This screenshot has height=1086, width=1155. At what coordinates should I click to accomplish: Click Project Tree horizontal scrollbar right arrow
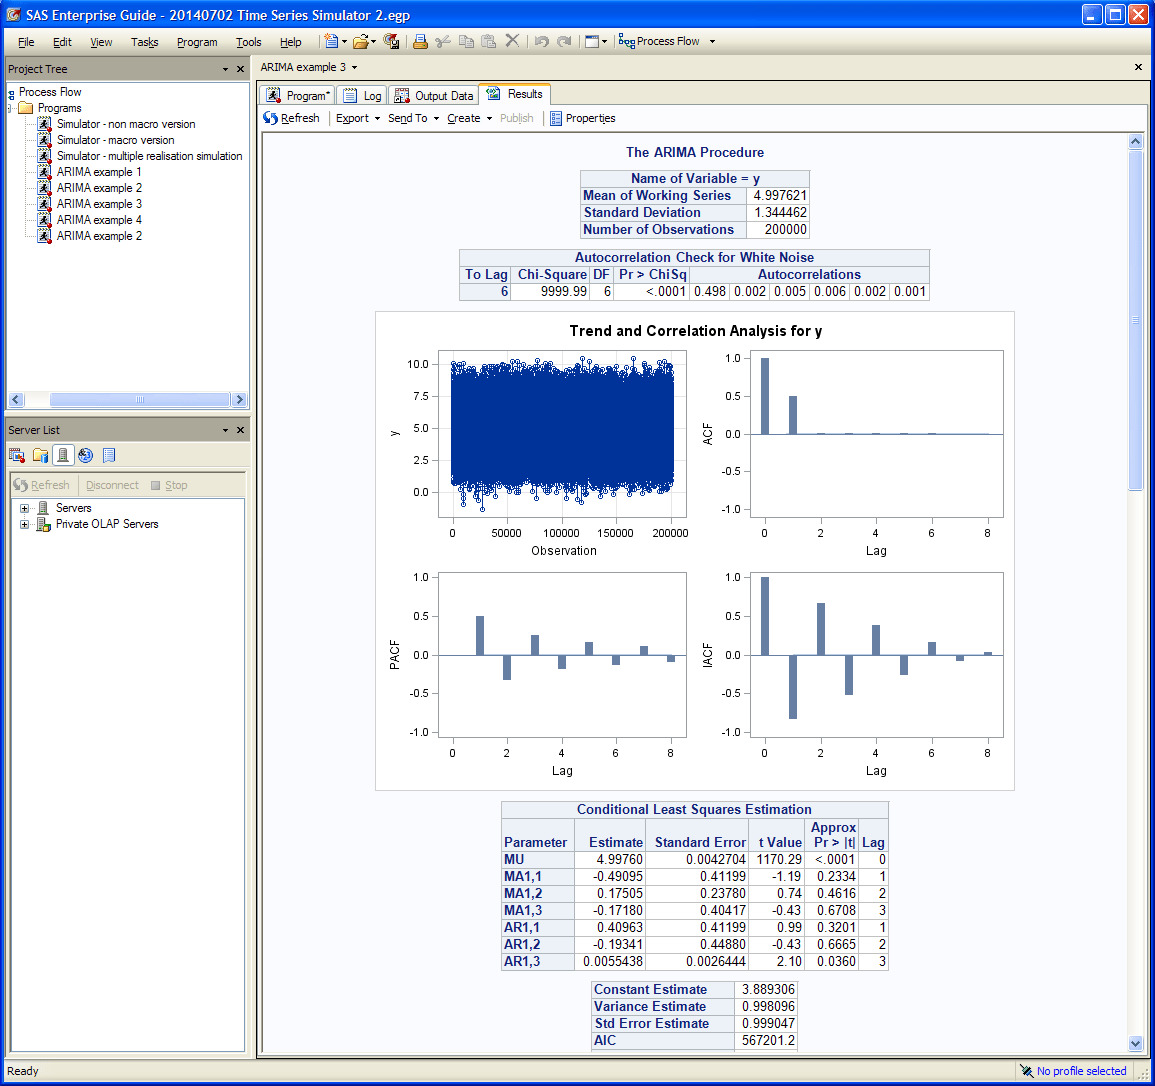[239, 400]
